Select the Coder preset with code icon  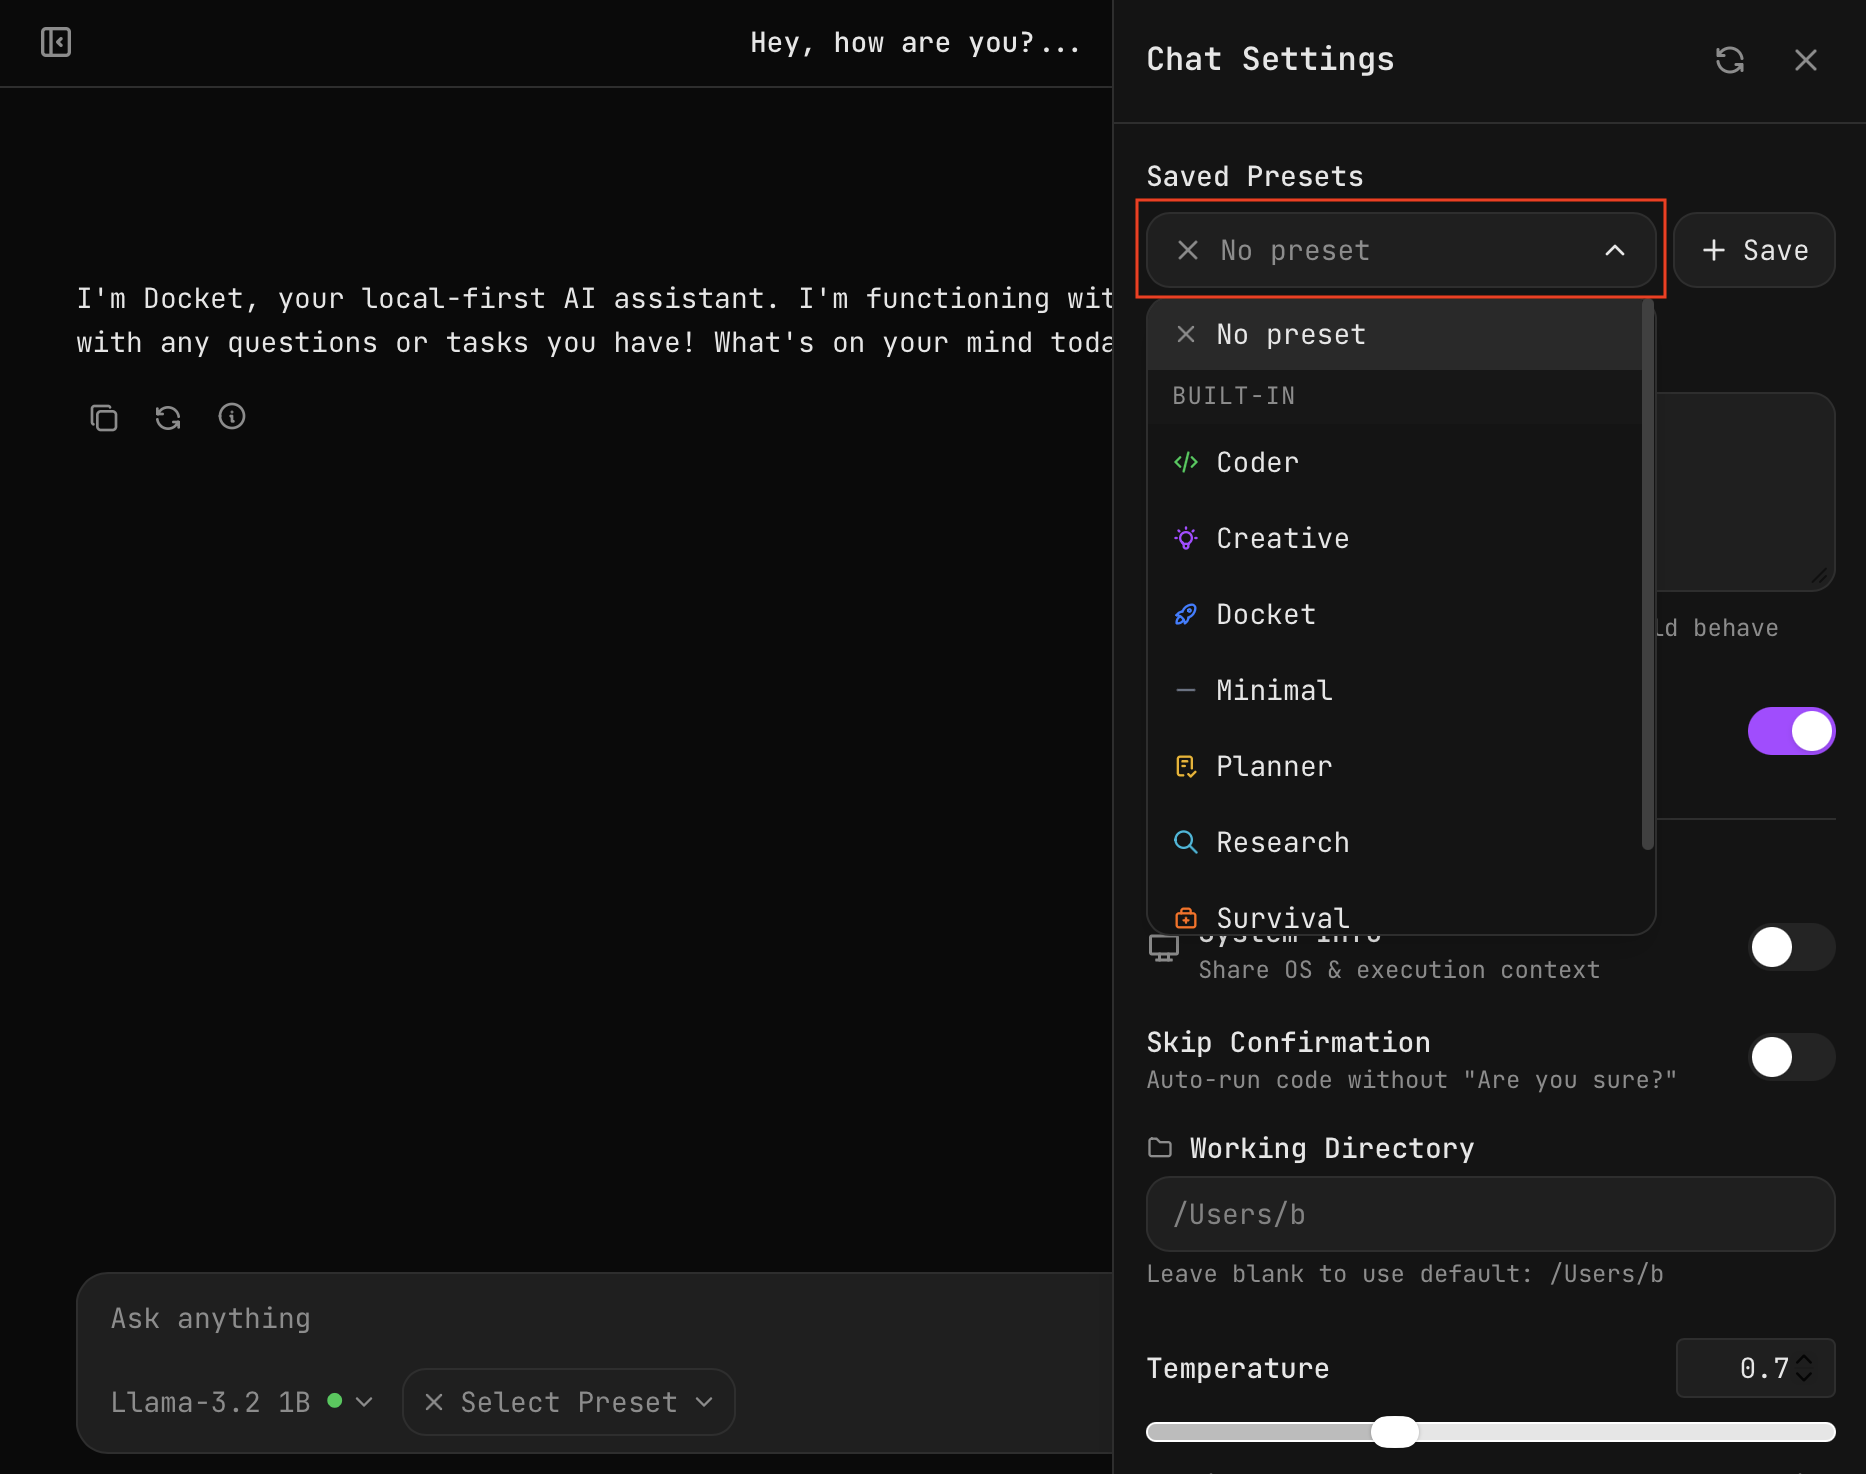click(x=1256, y=462)
